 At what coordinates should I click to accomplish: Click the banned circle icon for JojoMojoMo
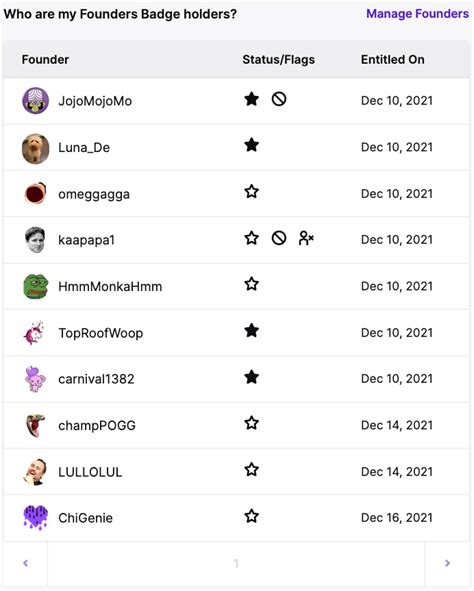pos(279,99)
